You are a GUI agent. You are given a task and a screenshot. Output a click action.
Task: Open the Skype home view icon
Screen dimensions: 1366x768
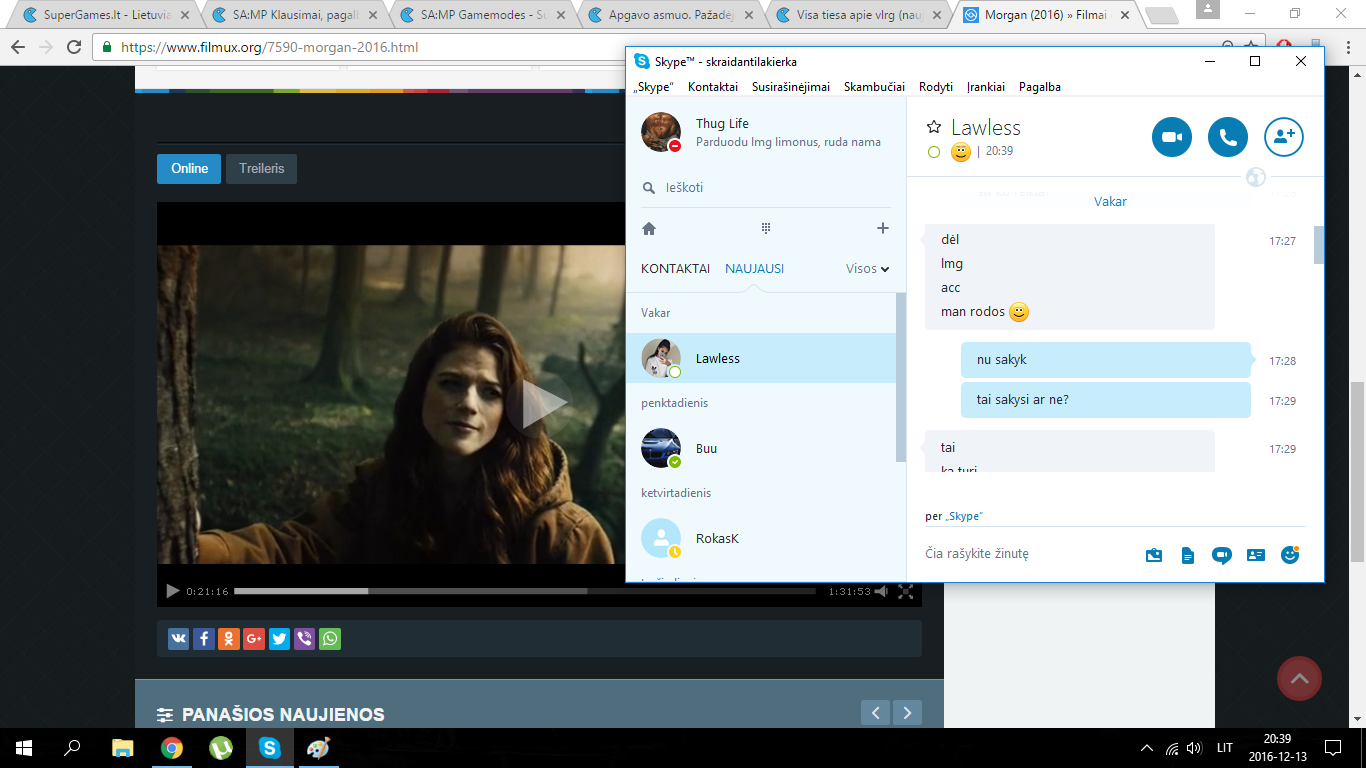[649, 229]
